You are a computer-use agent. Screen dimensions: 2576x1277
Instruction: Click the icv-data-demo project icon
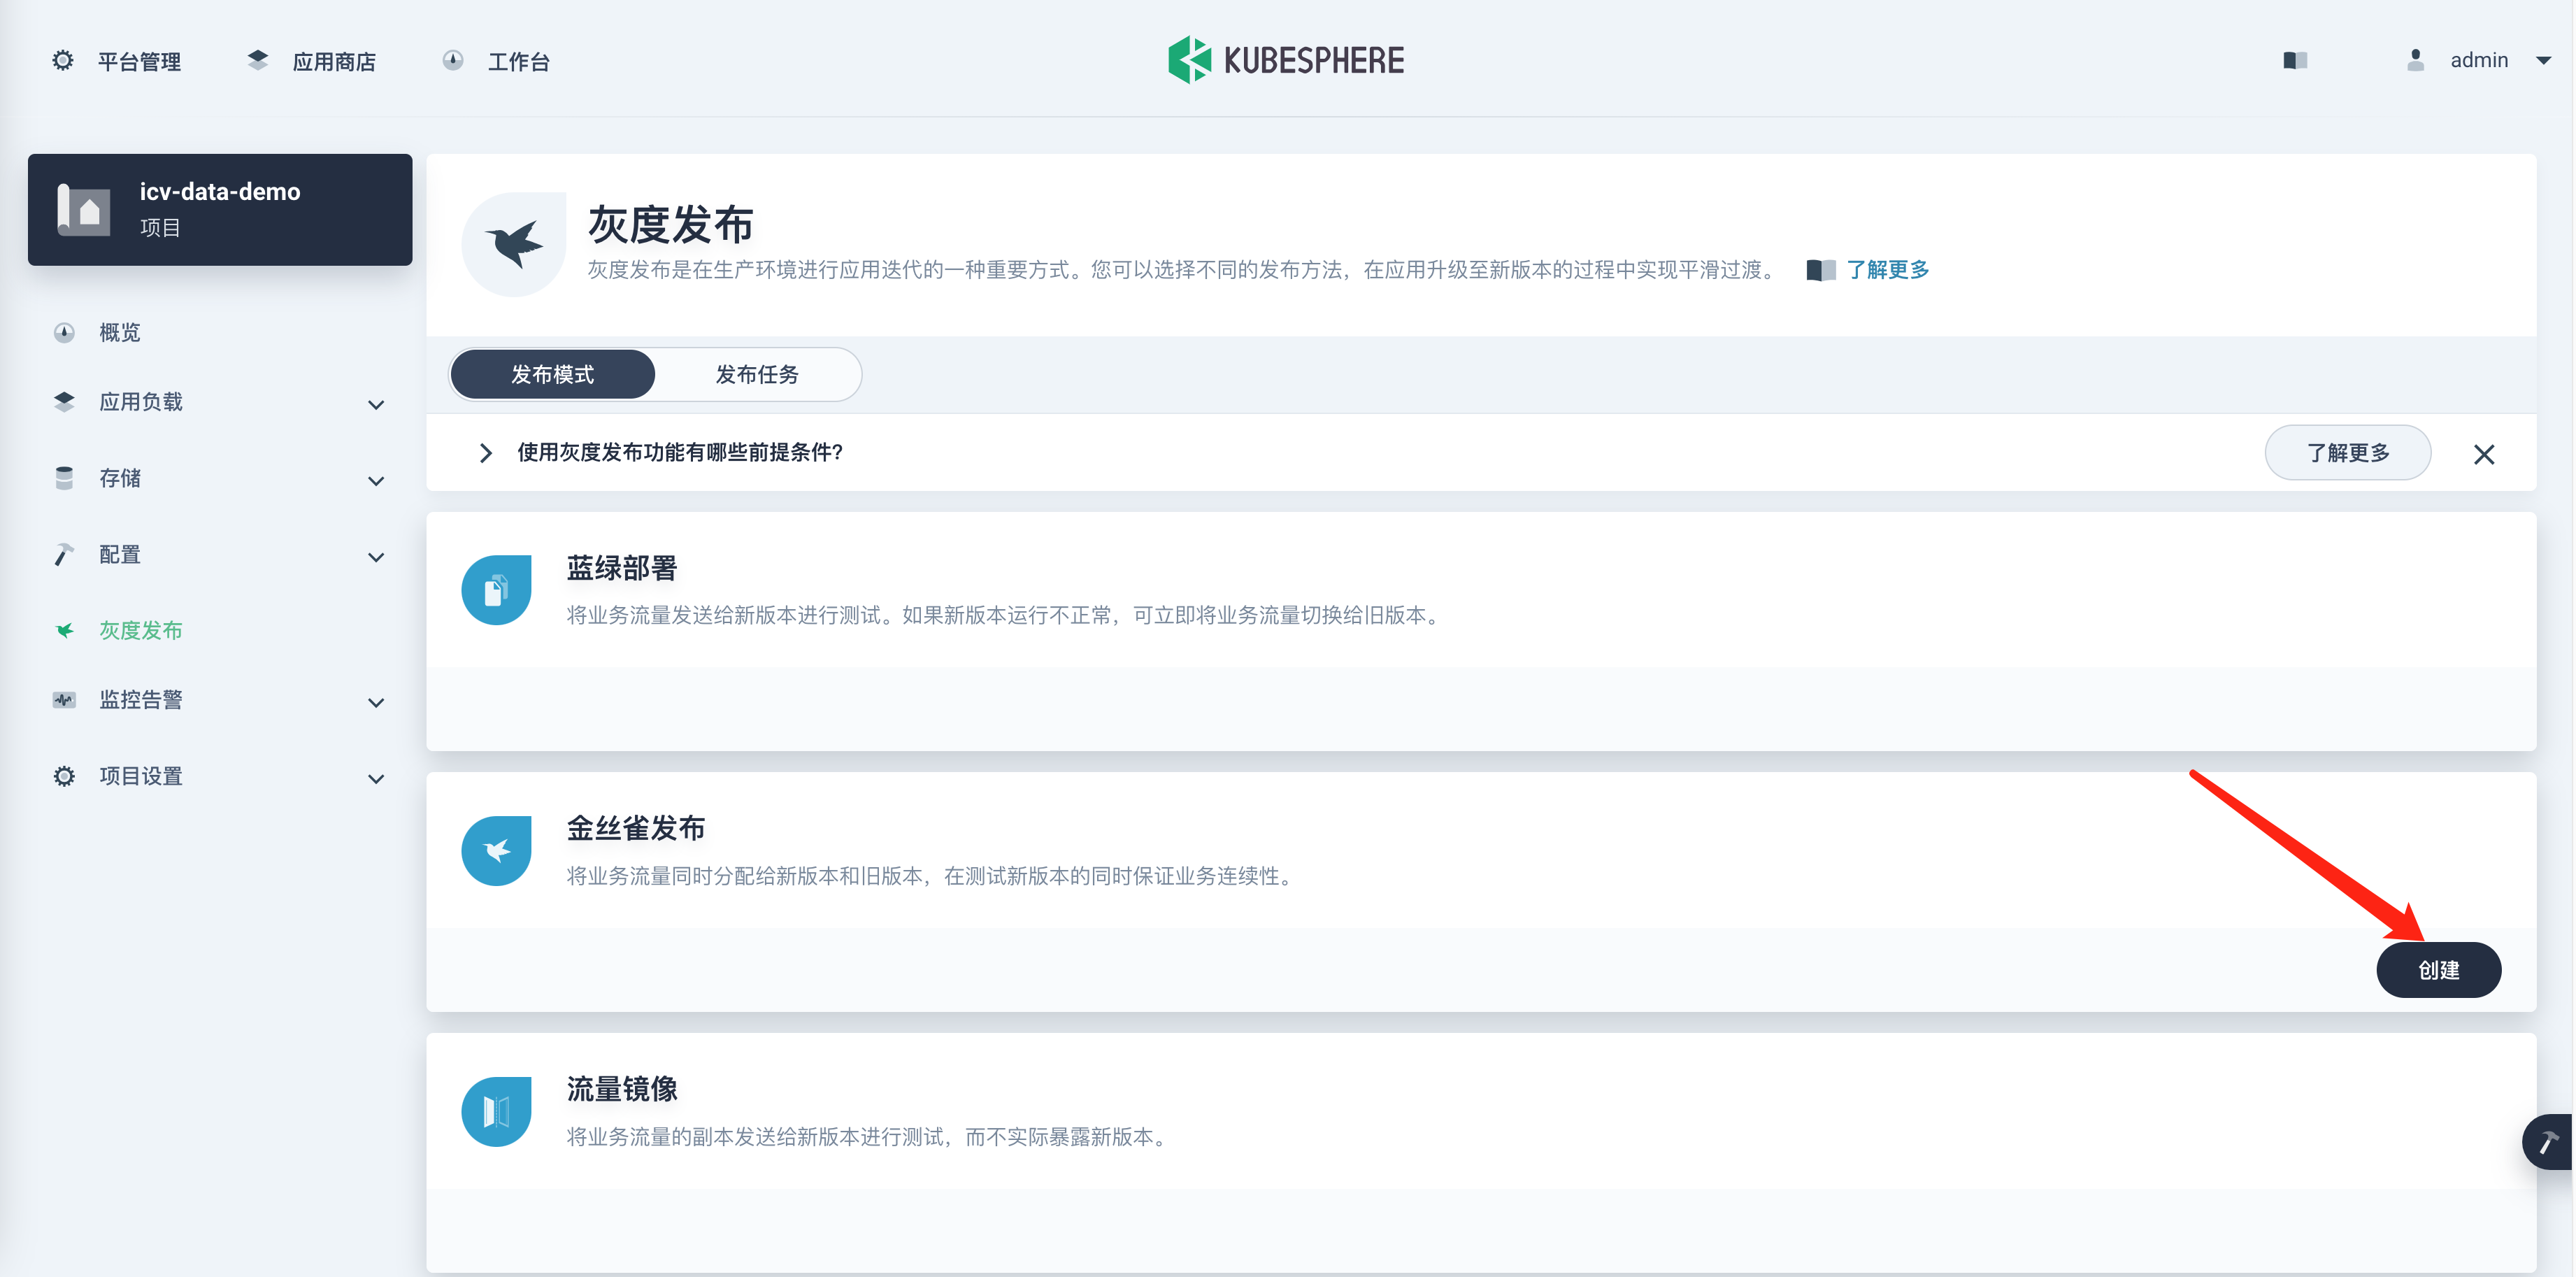84,209
